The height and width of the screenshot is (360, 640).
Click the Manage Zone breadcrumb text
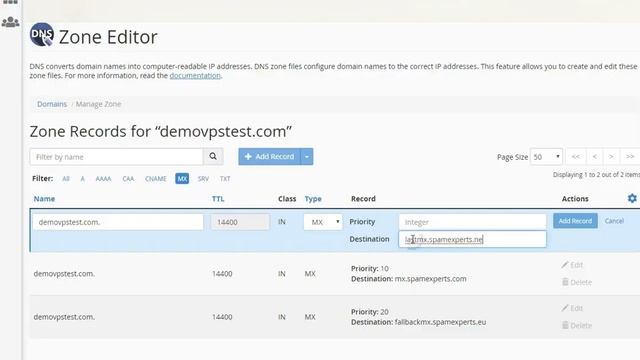tap(98, 104)
